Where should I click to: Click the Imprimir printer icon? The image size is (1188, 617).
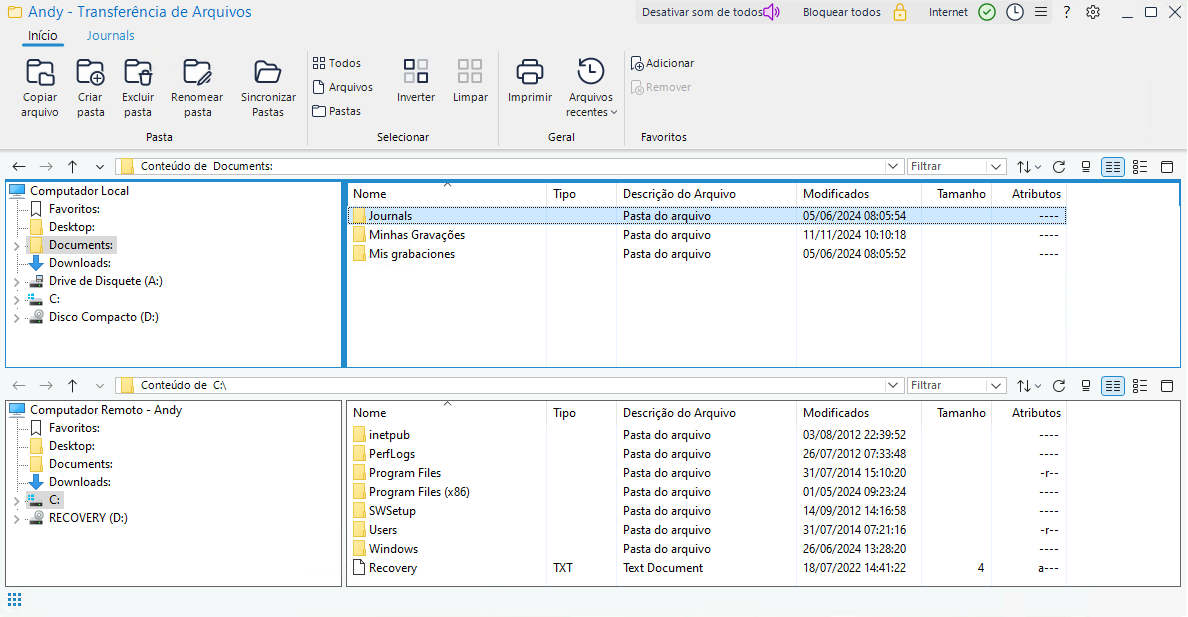tap(529, 73)
